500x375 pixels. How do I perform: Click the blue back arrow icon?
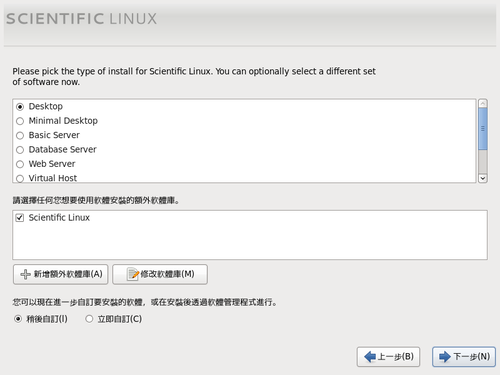370,357
